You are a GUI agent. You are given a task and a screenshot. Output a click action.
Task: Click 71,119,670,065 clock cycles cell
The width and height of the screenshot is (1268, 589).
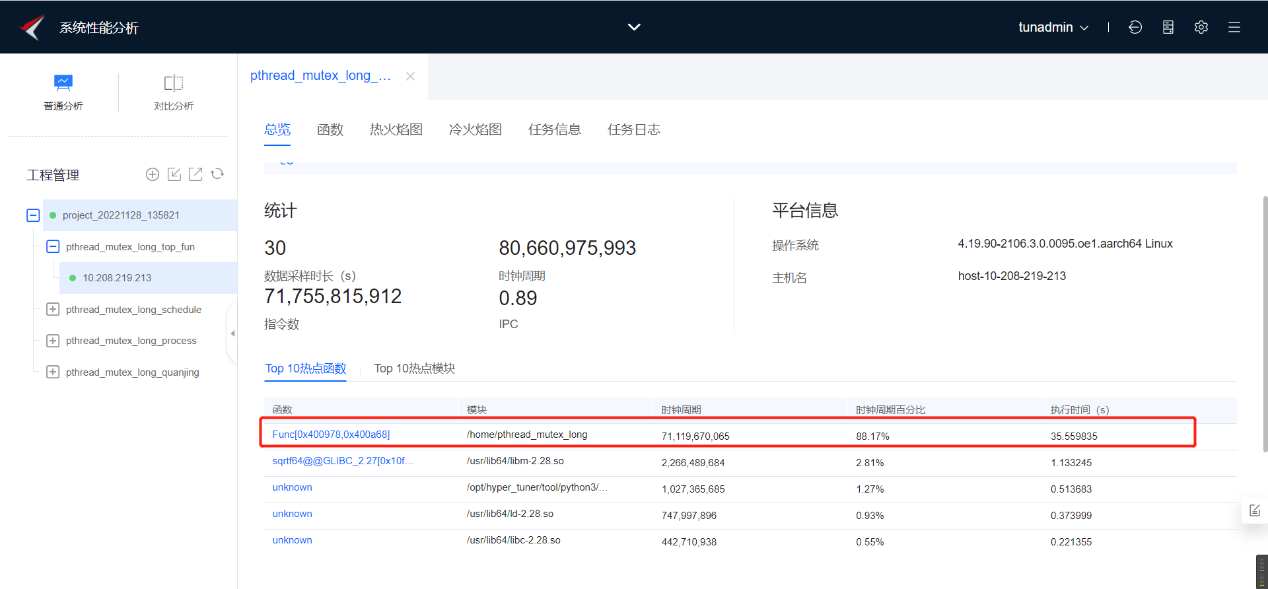click(x=695, y=436)
